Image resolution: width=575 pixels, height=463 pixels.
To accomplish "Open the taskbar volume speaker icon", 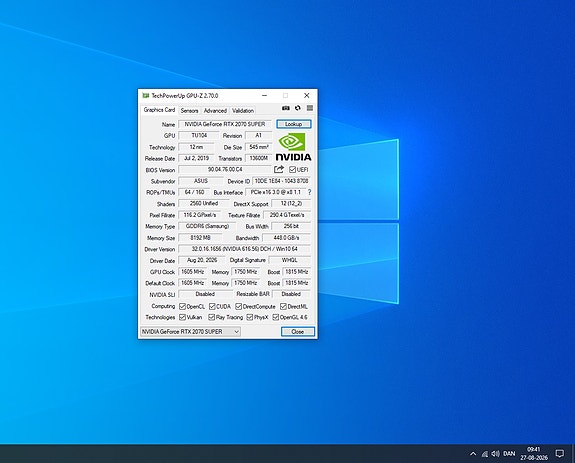I will pyautogui.click(x=495, y=454).
